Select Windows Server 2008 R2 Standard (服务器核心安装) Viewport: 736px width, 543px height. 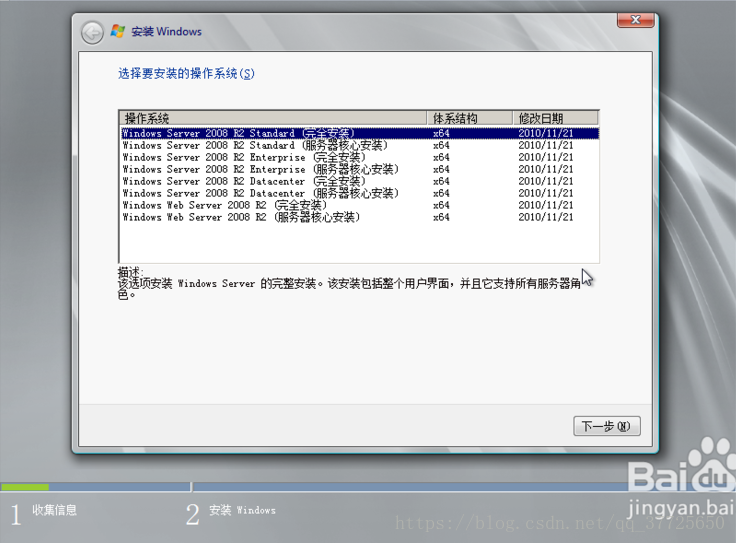point(360,145)
